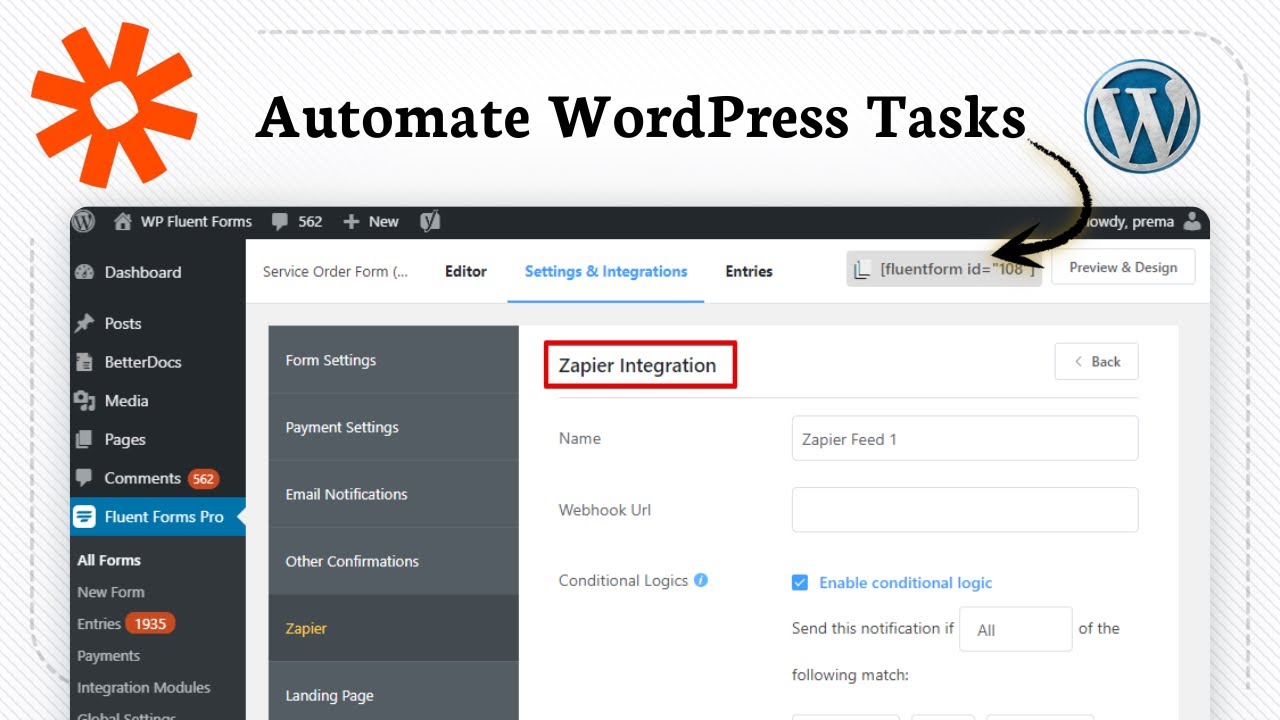Select the Settings & Integrations tab
This screenshot has width=1280, height=720.
606,271
